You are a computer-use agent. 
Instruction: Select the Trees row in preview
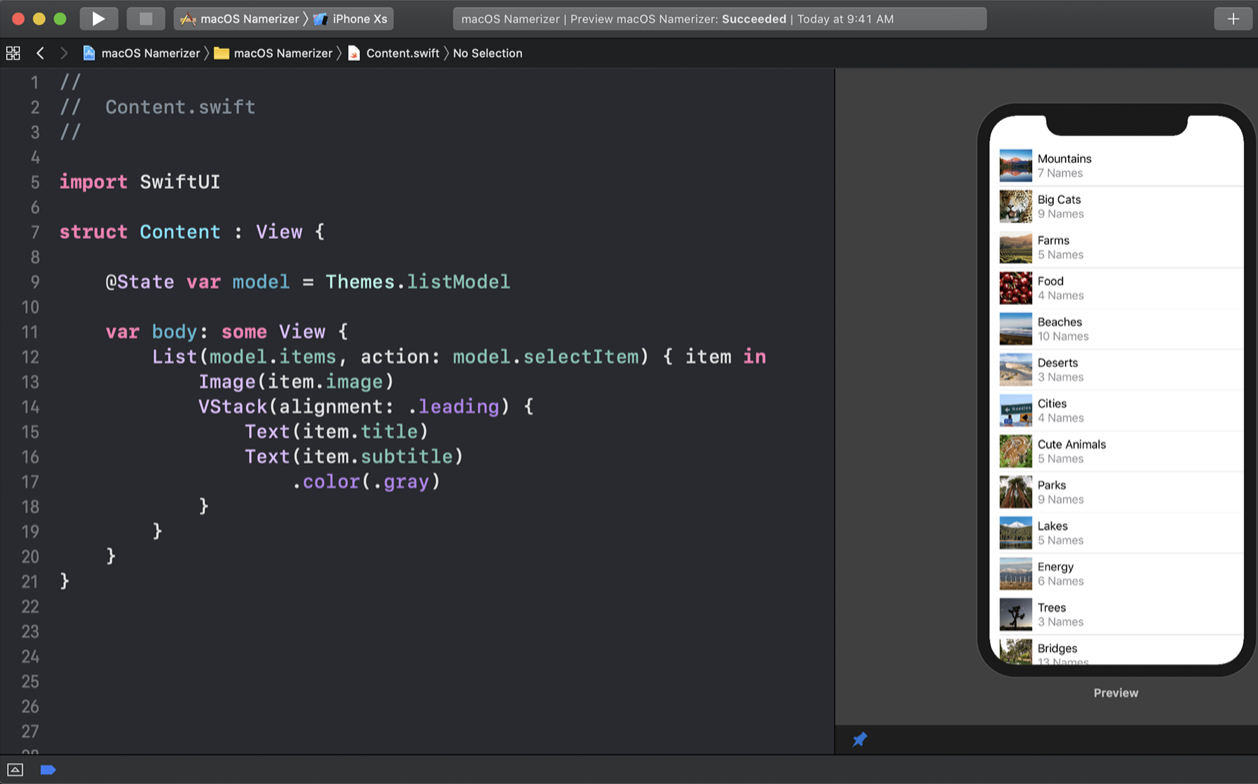click(1116, 614)
